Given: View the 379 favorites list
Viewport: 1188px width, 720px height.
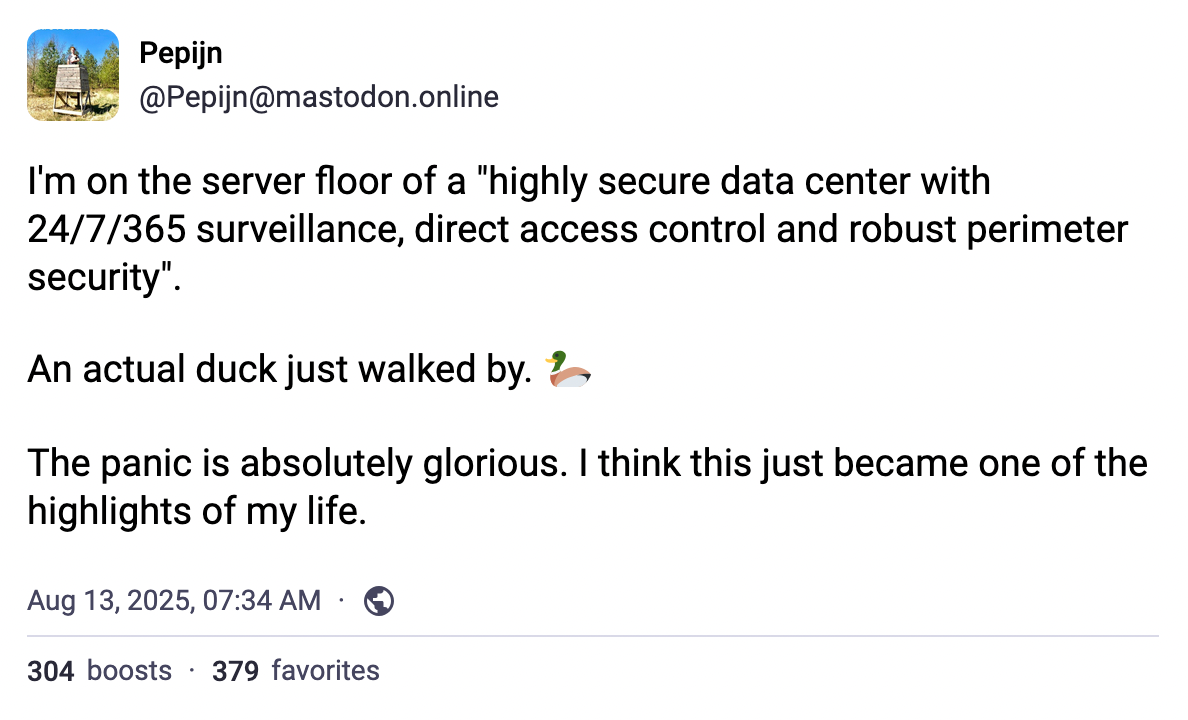Looking at the screenshot, I should [x=295, y=670].
